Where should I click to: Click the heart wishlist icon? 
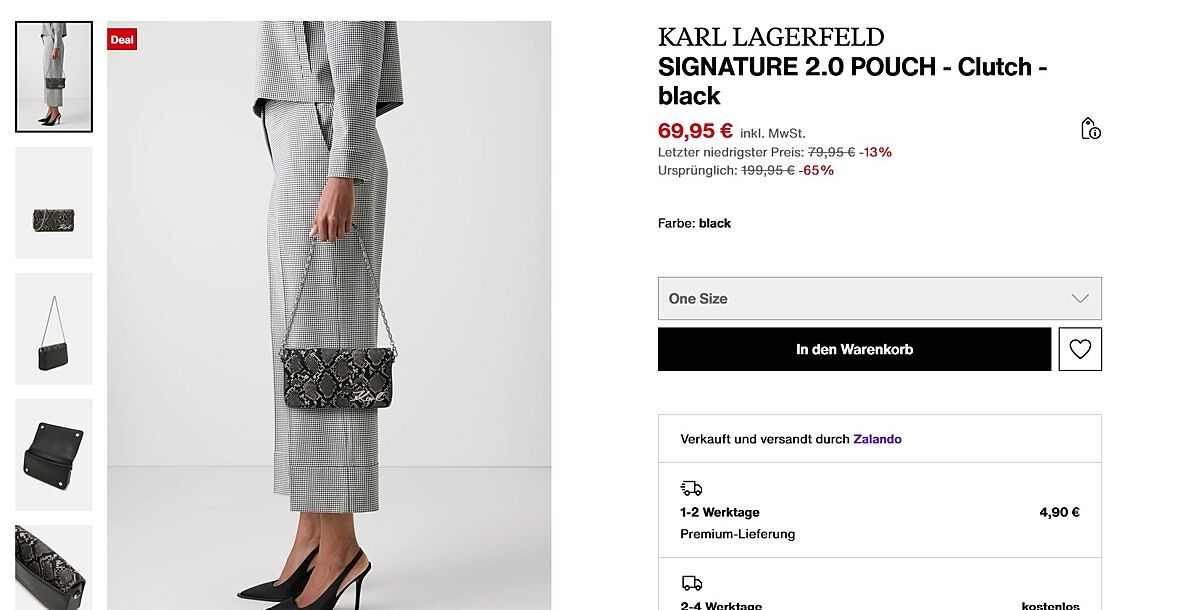1080,349
